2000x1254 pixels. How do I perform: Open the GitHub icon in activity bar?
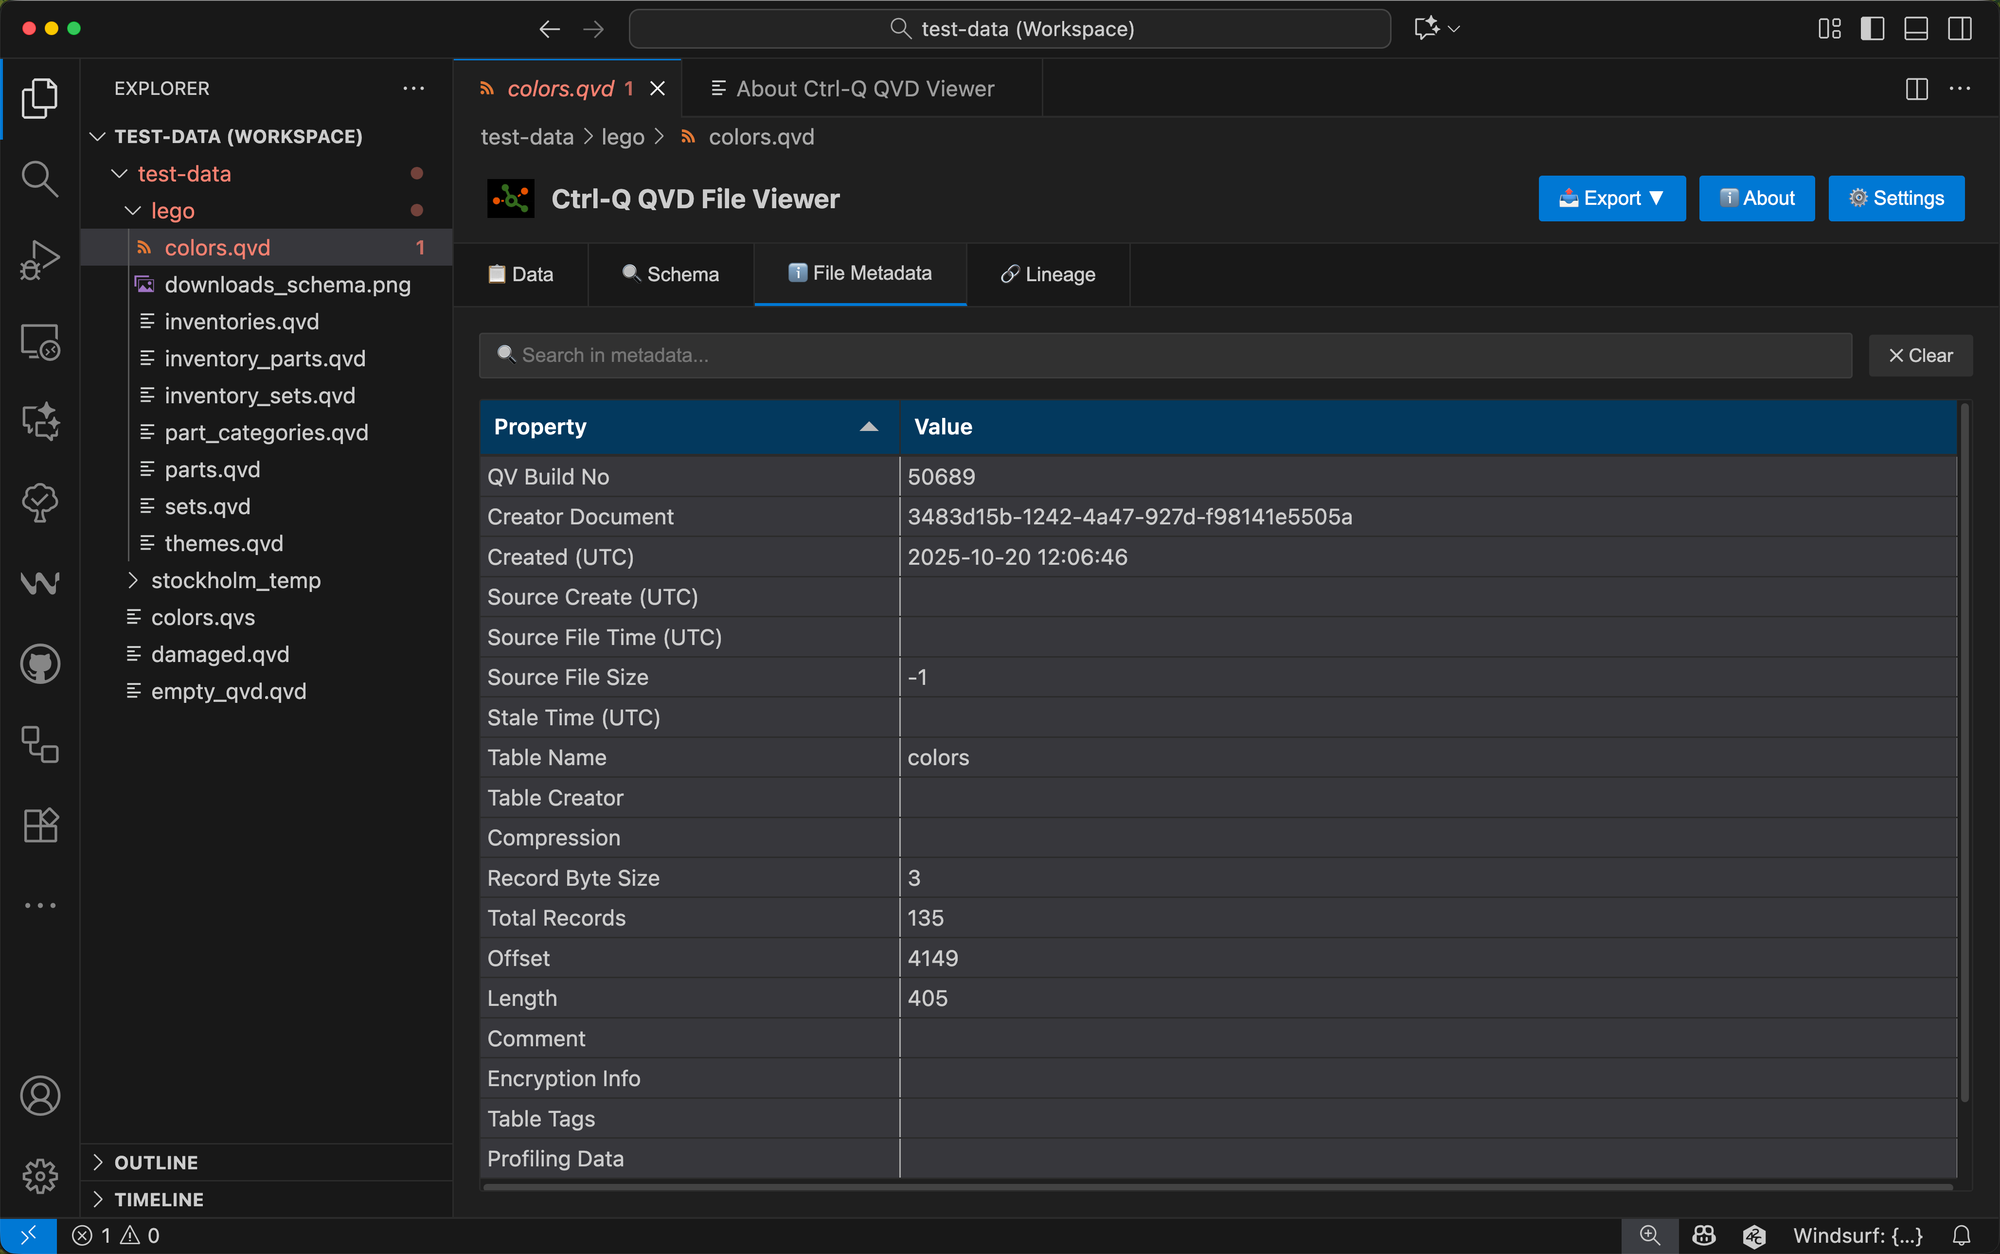(40, 664)
